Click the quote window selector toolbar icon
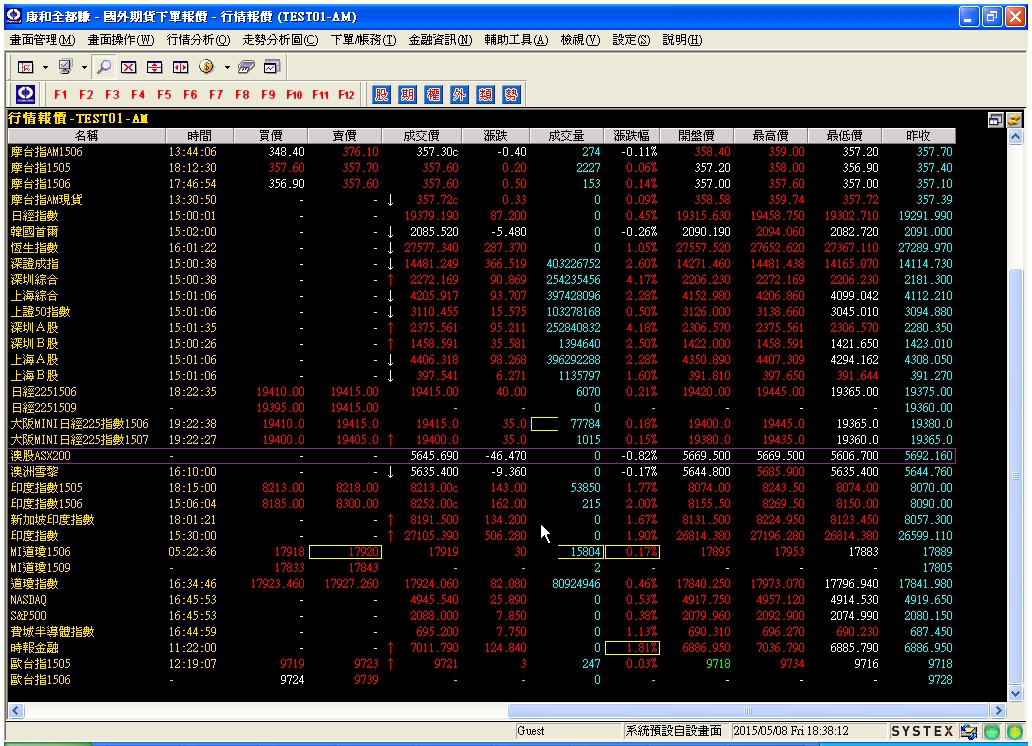1032x746 pixels. click(x=26, y=67)
